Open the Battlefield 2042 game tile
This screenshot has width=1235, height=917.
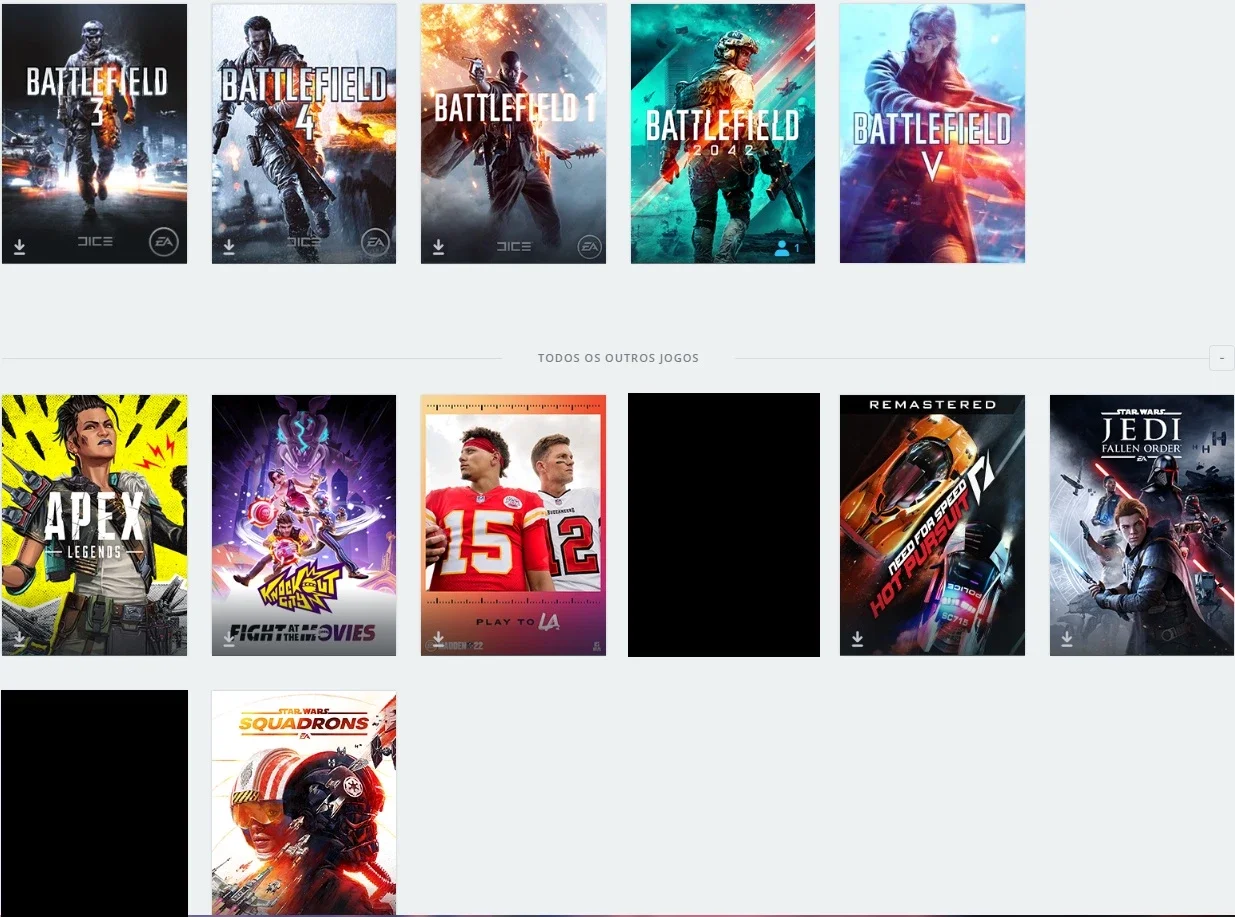coord(723,134)
